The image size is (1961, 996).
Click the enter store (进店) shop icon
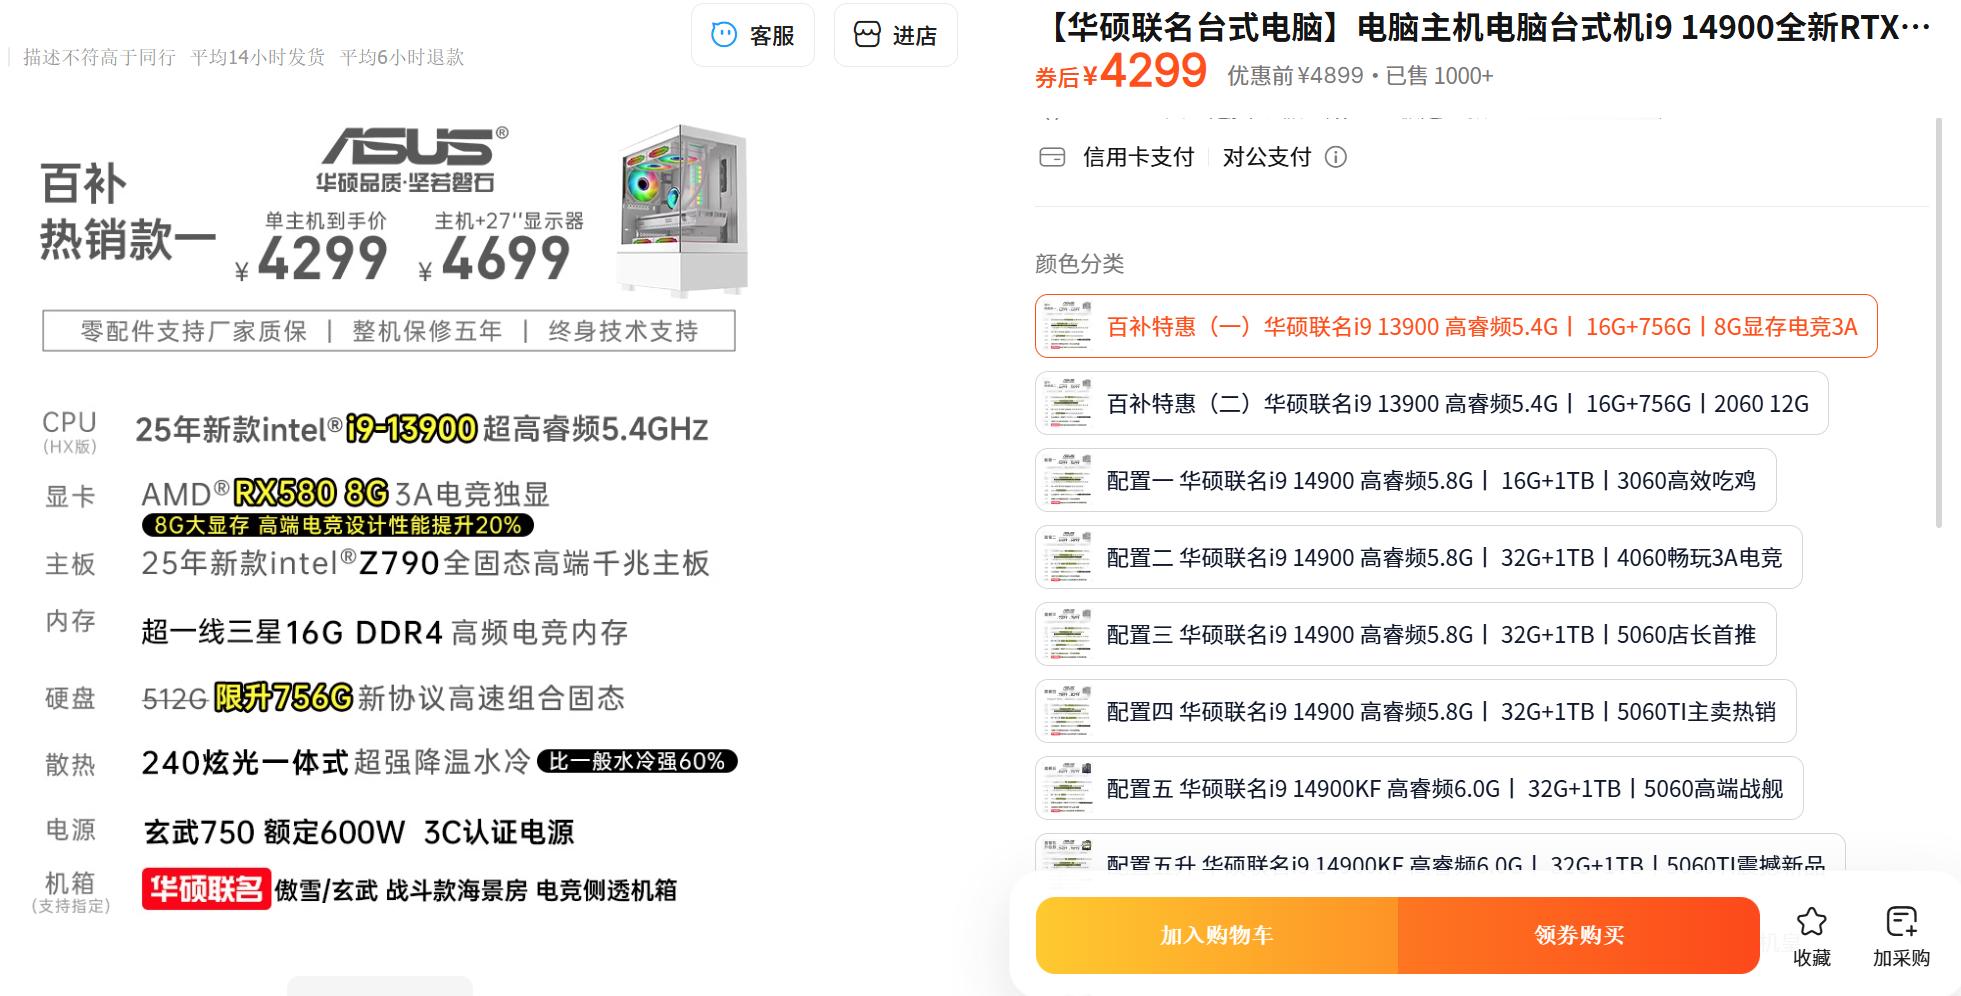[x=866, y=35]
